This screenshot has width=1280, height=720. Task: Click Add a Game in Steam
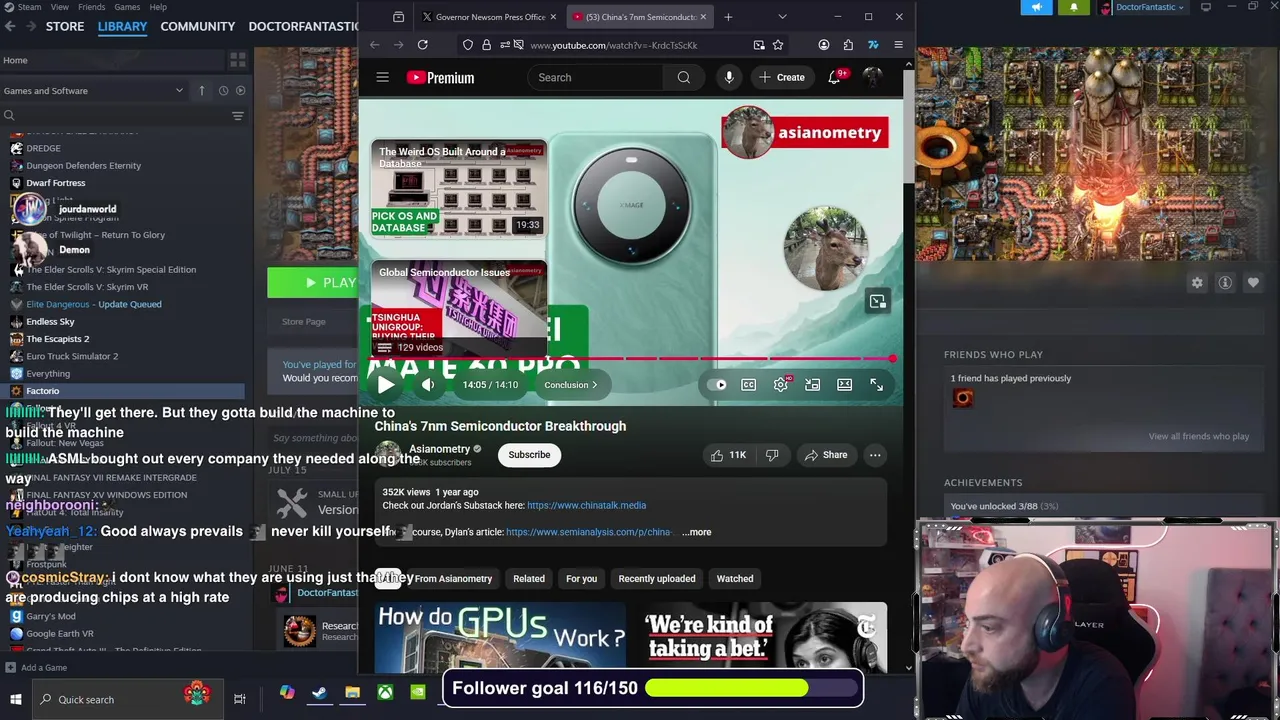36,668
